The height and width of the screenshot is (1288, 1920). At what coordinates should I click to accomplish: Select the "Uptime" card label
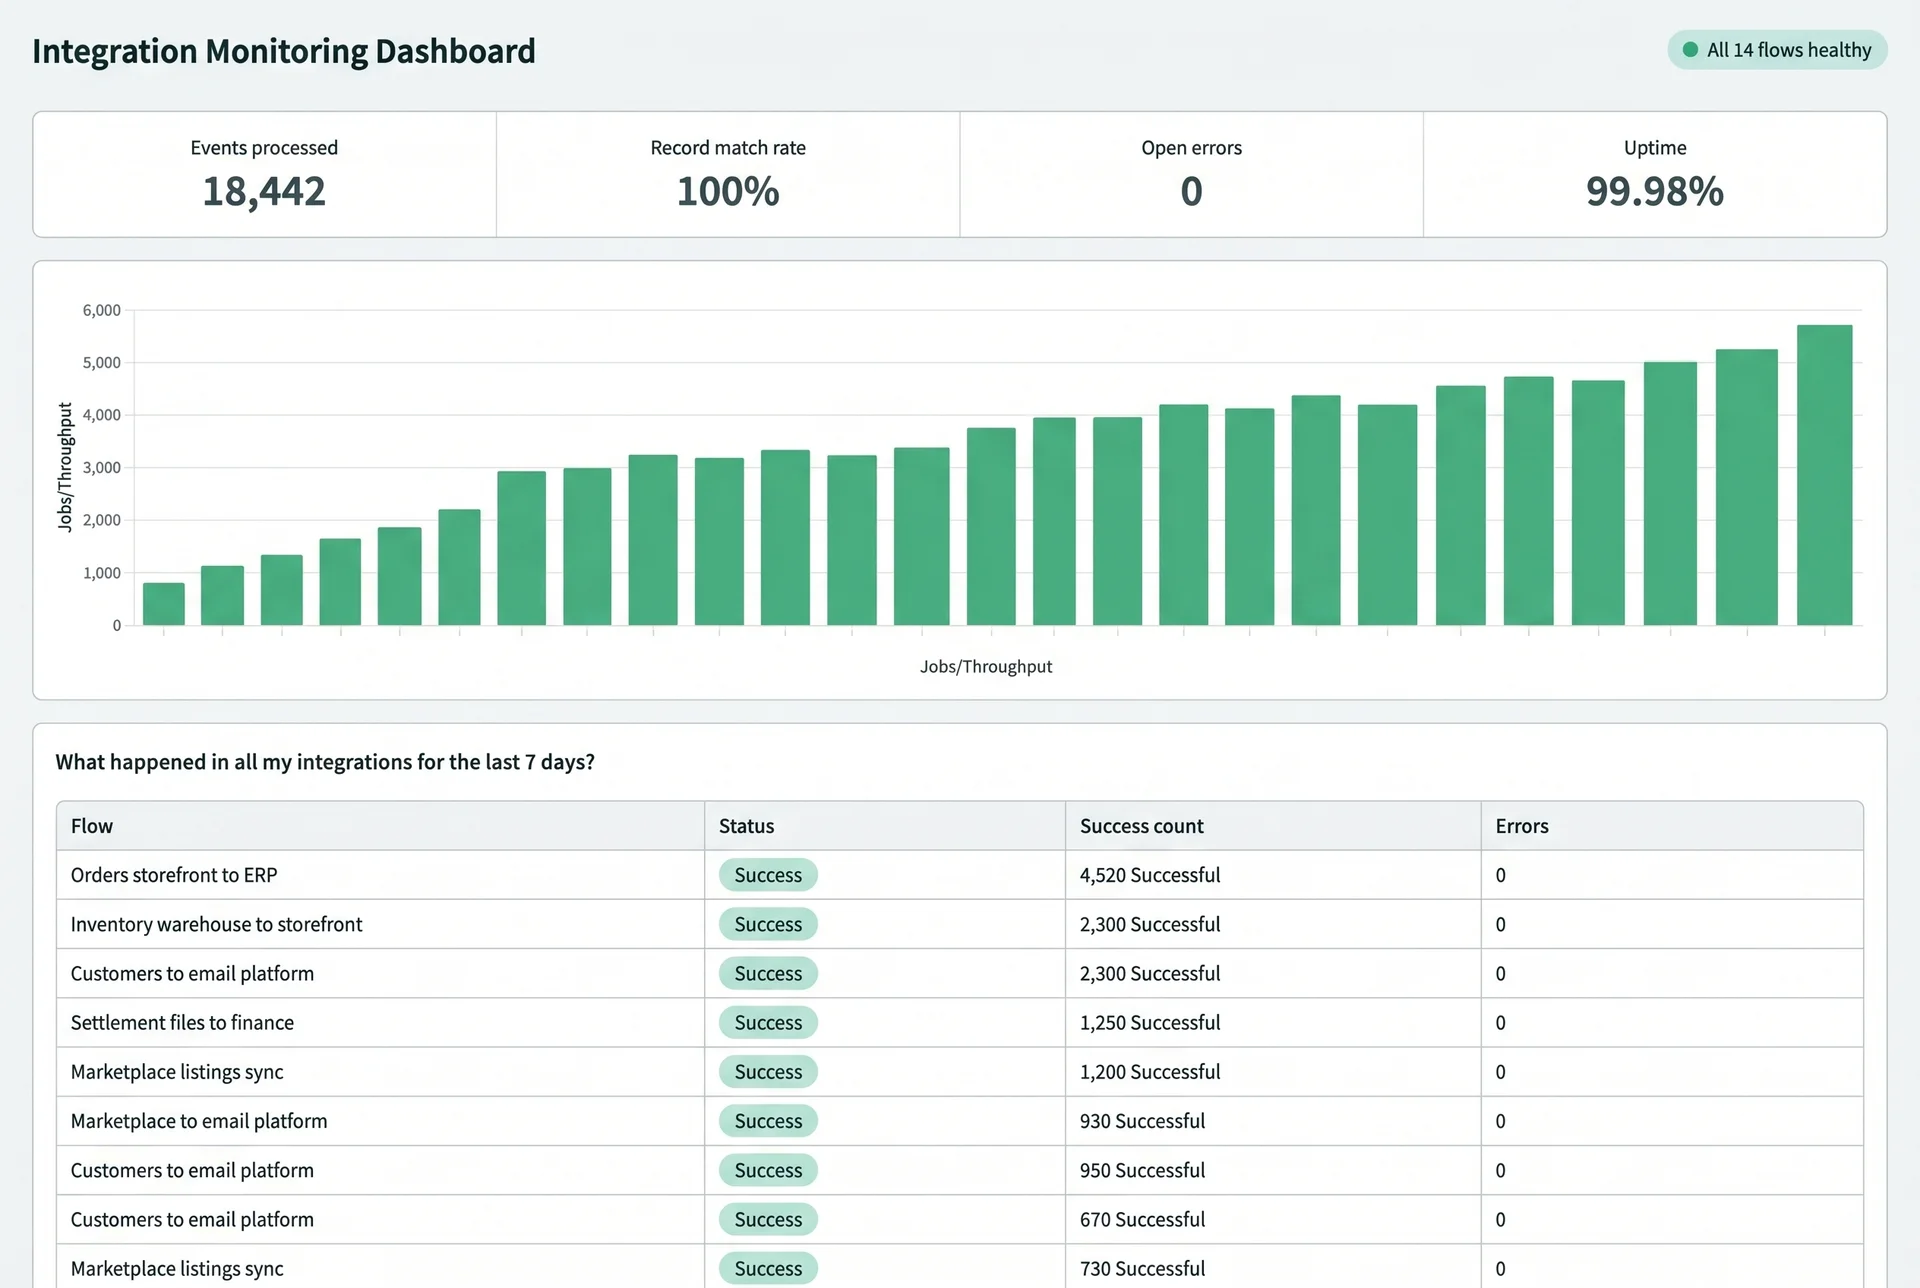1655,148
